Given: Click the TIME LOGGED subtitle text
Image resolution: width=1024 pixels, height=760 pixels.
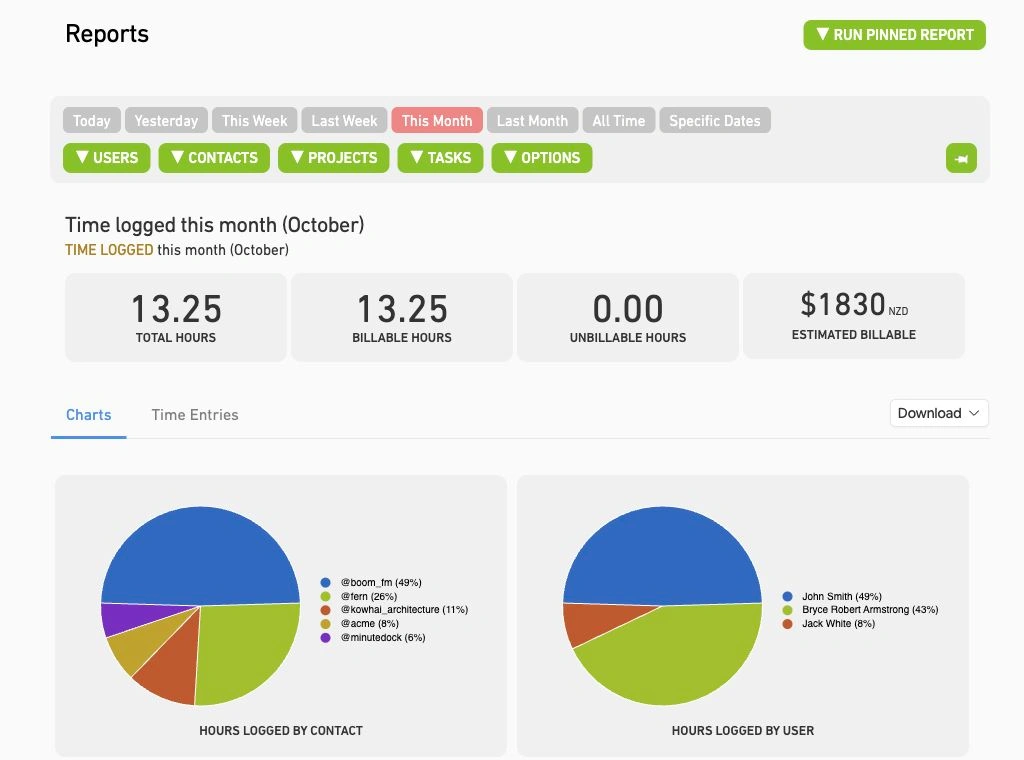Looking at the screenshot, I should pos(109,250).
